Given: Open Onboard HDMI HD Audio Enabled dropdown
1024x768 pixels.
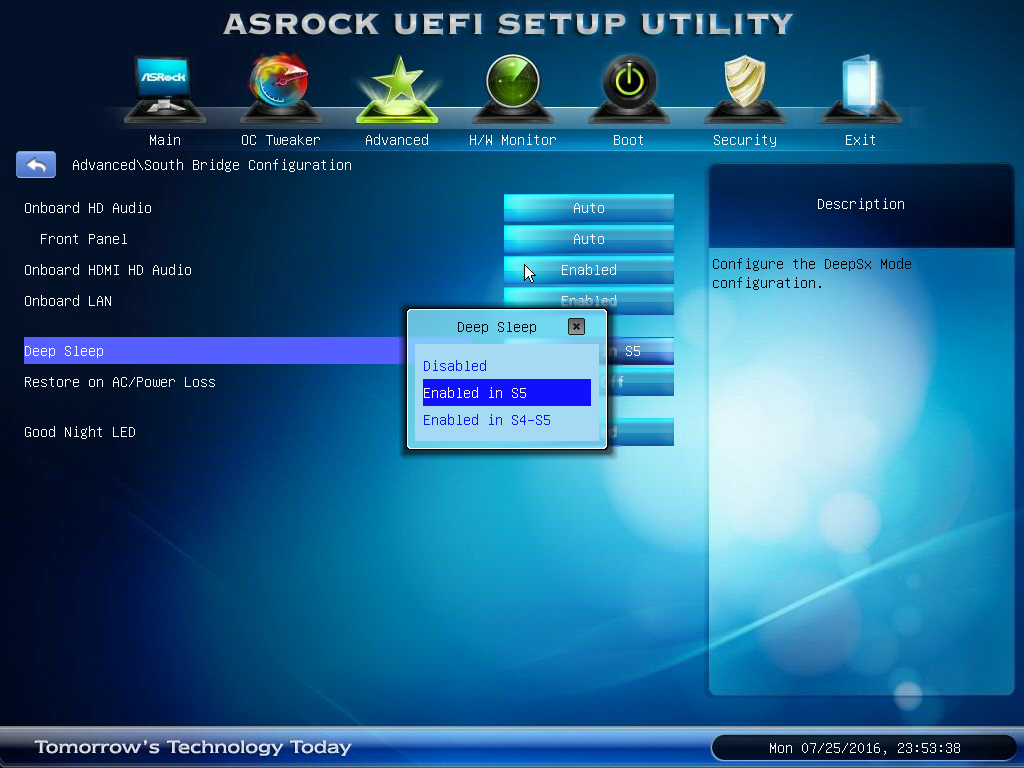Looking at the screenshot, I should (x=588, y=270).
